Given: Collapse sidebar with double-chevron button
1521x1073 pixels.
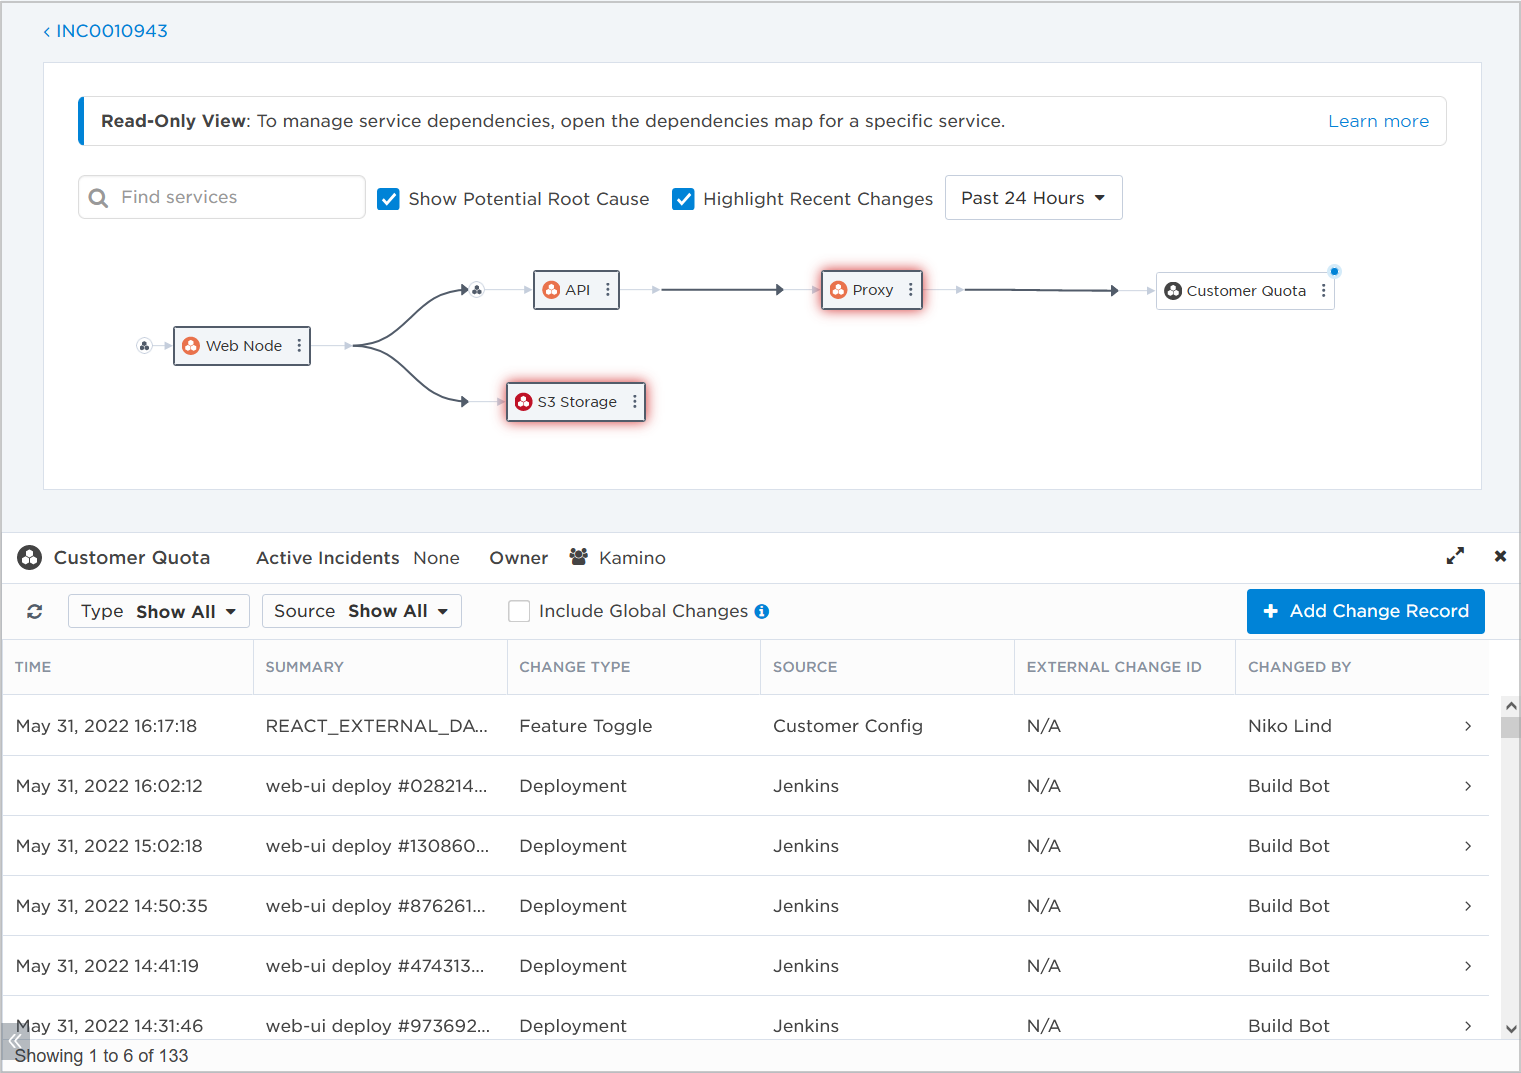Looking at the screenshot, I should [x=15, y=1041].
